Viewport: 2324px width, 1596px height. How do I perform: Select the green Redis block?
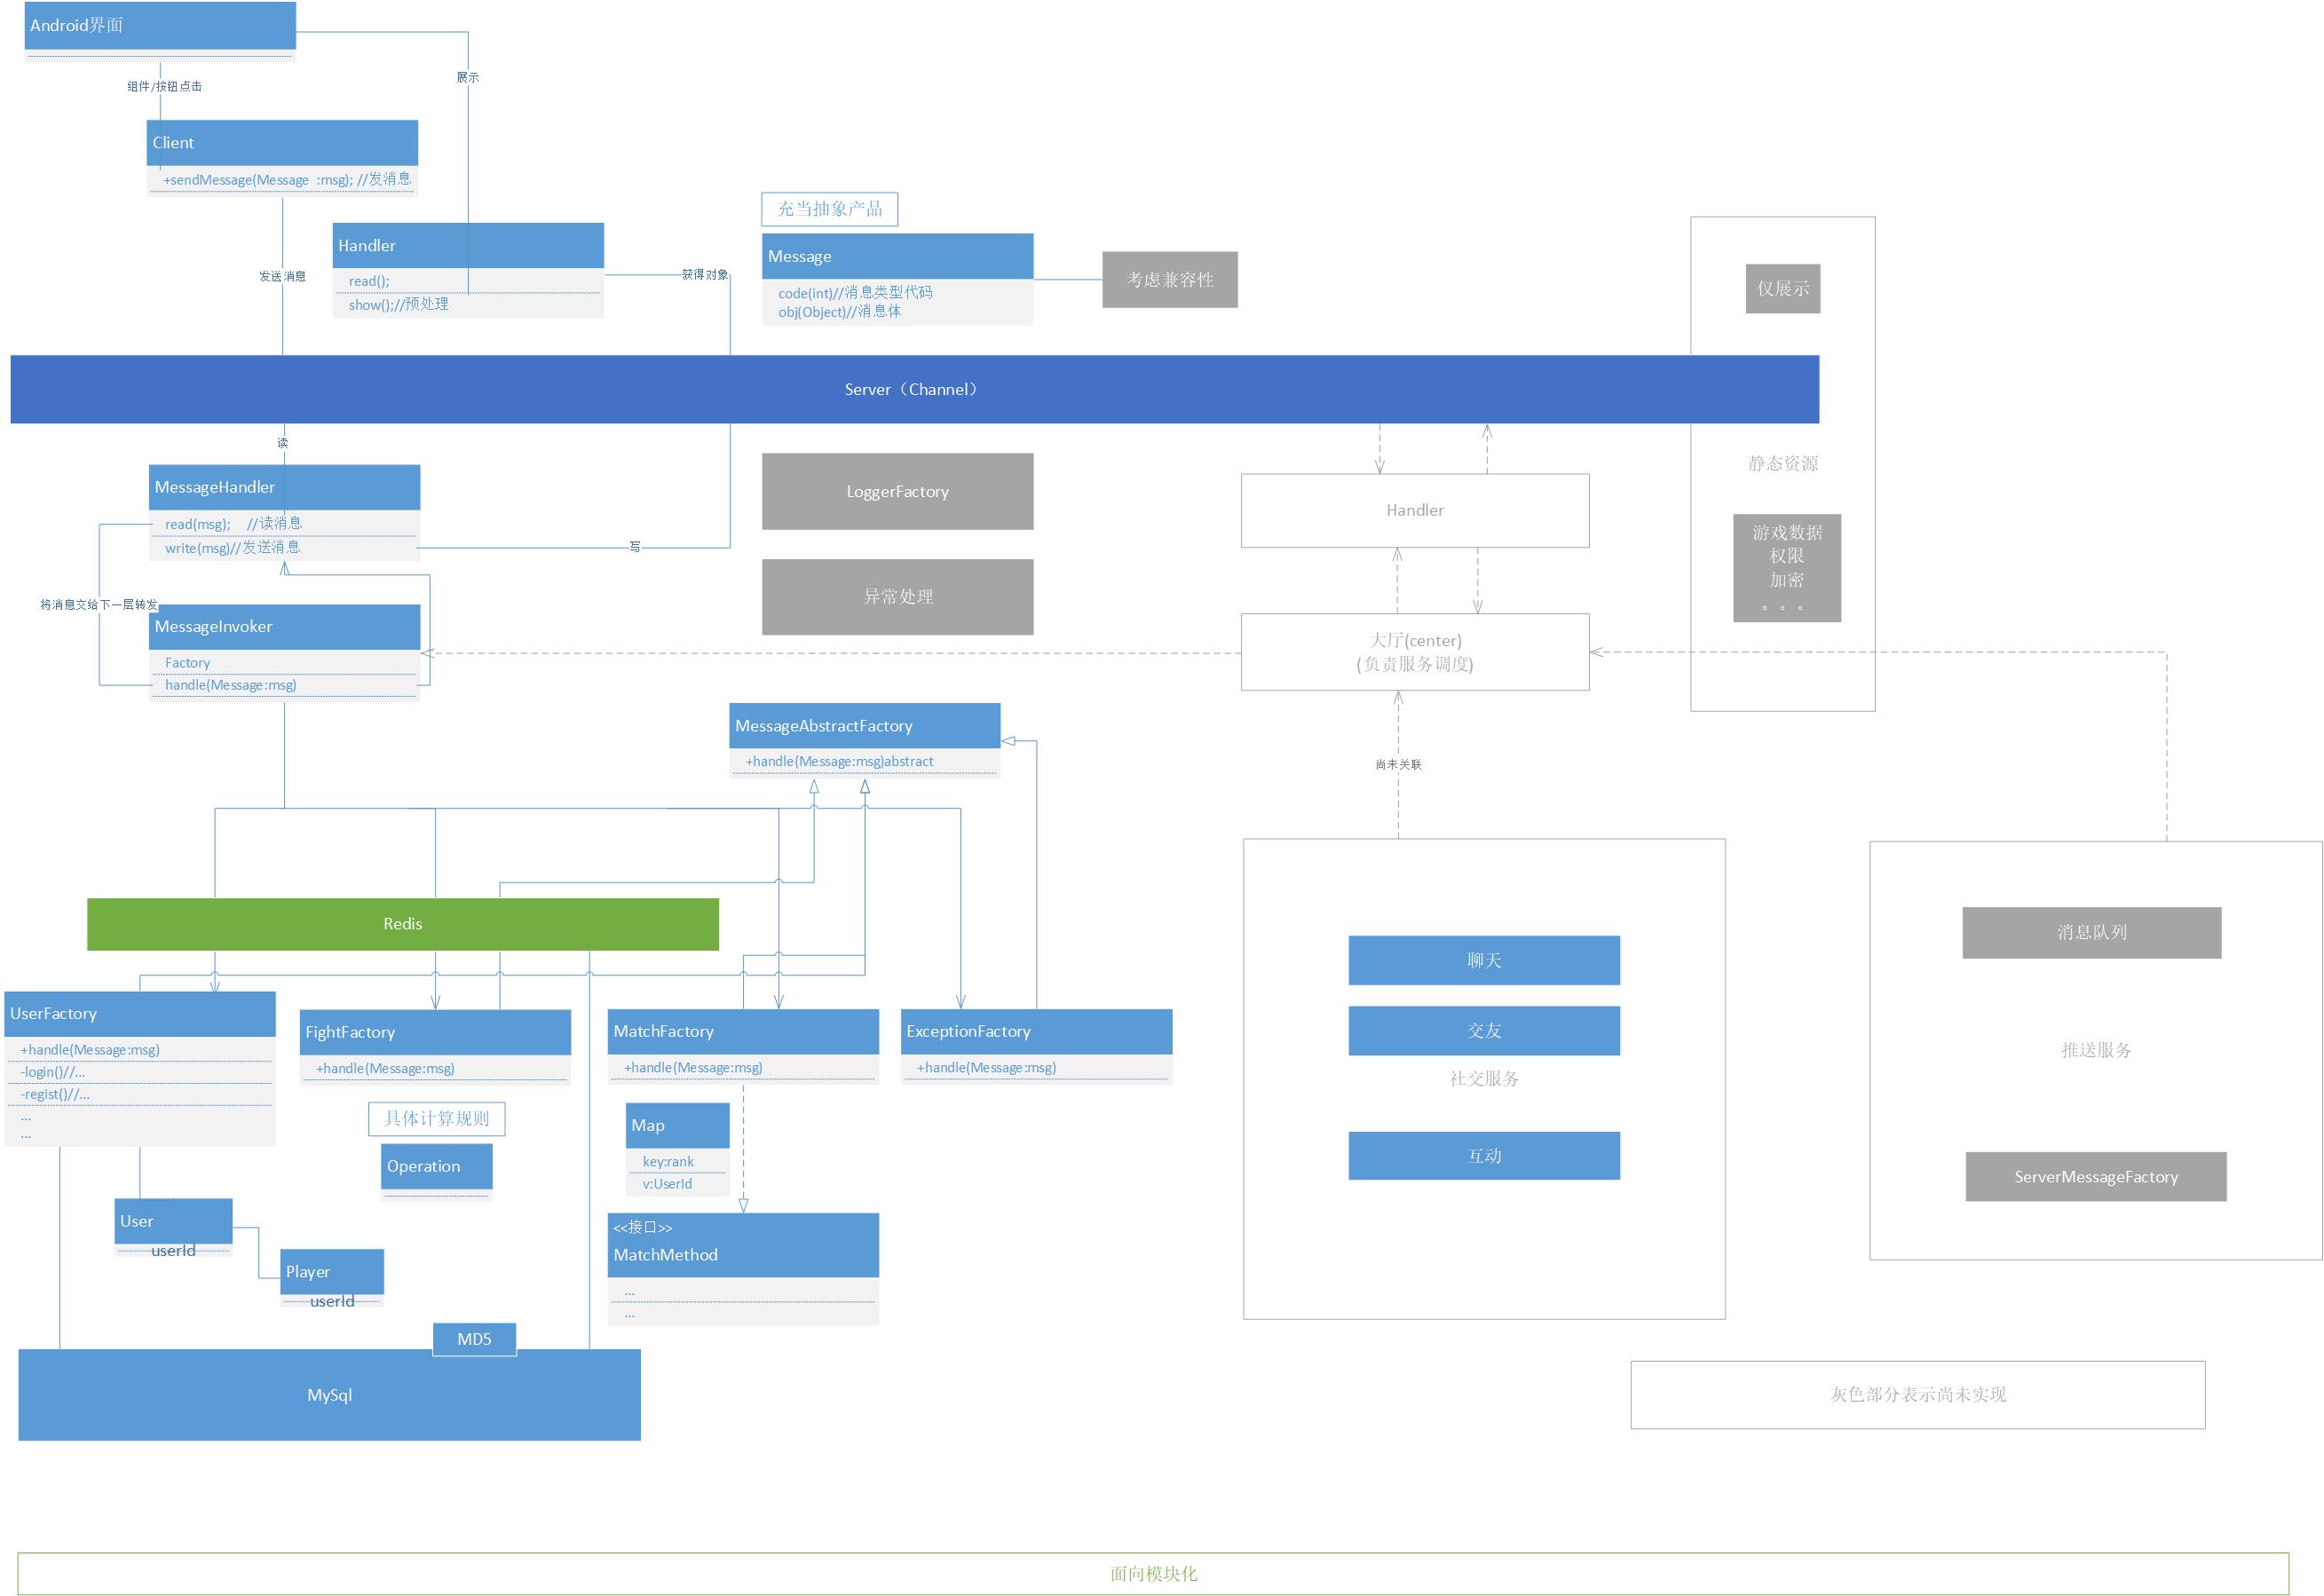click(x=402, y=924)
